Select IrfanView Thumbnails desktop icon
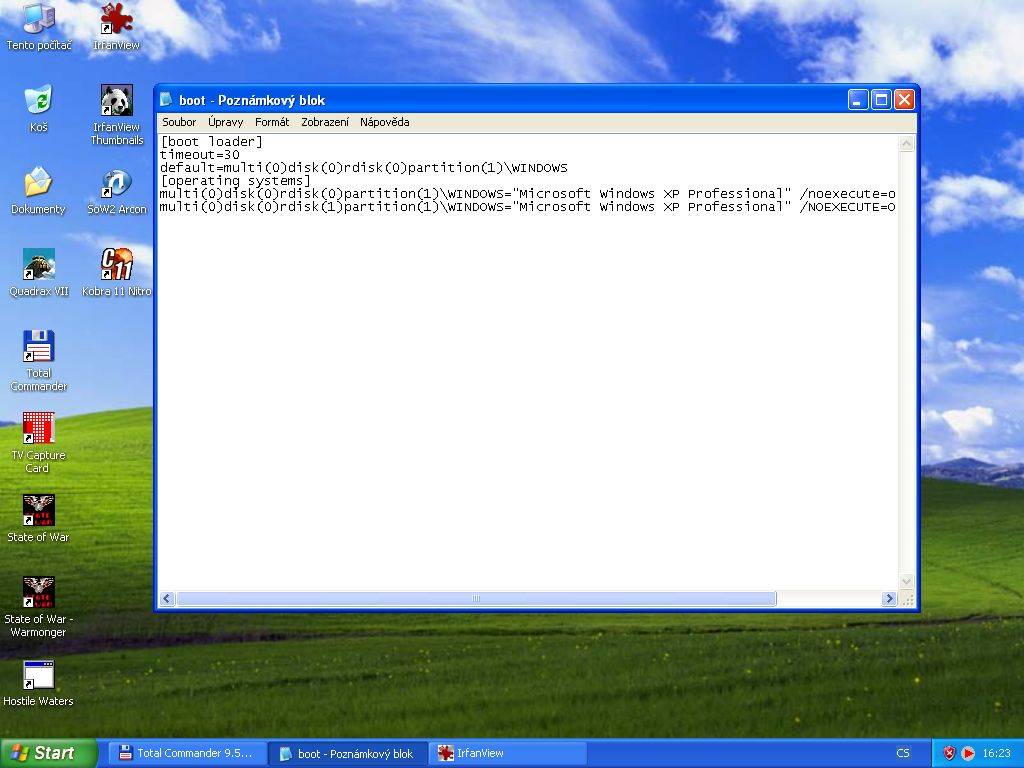 pos(116,115)
